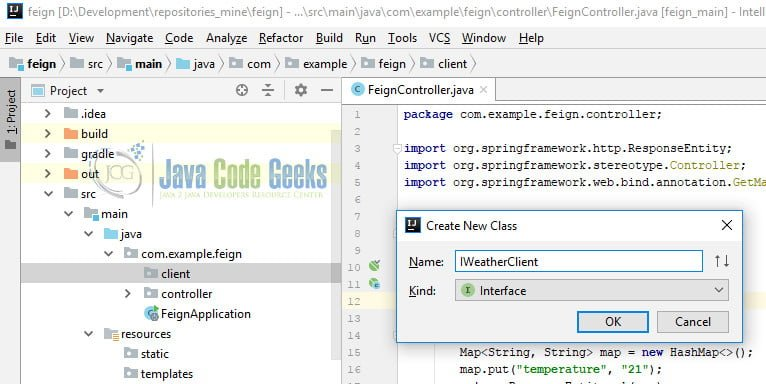Click the up-down arrows beside Name field
Viewport: 766px width, 384px height.
click(722, 261)
